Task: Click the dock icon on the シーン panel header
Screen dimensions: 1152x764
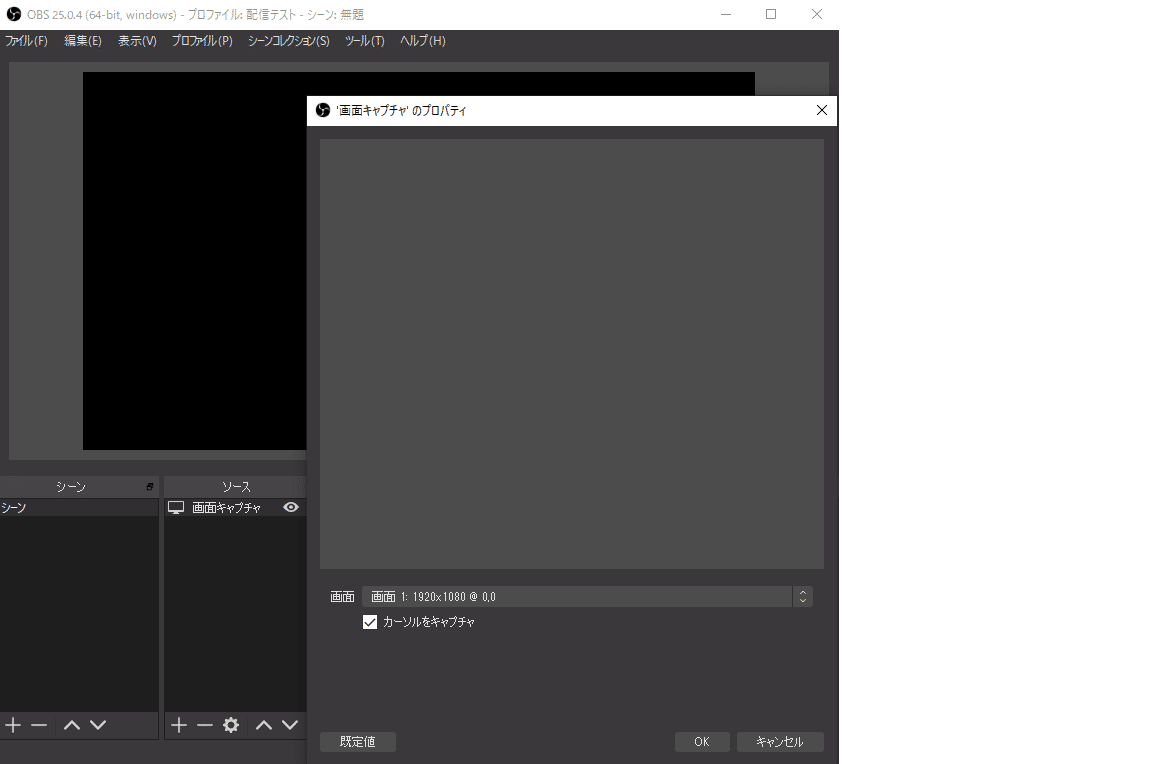Action: coord(148,485)
